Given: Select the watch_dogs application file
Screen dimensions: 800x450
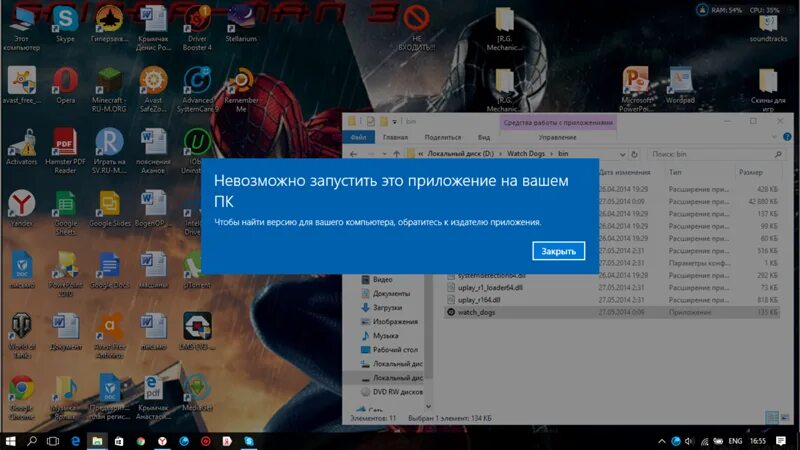Looking at the screenshot, I should 612,312.
